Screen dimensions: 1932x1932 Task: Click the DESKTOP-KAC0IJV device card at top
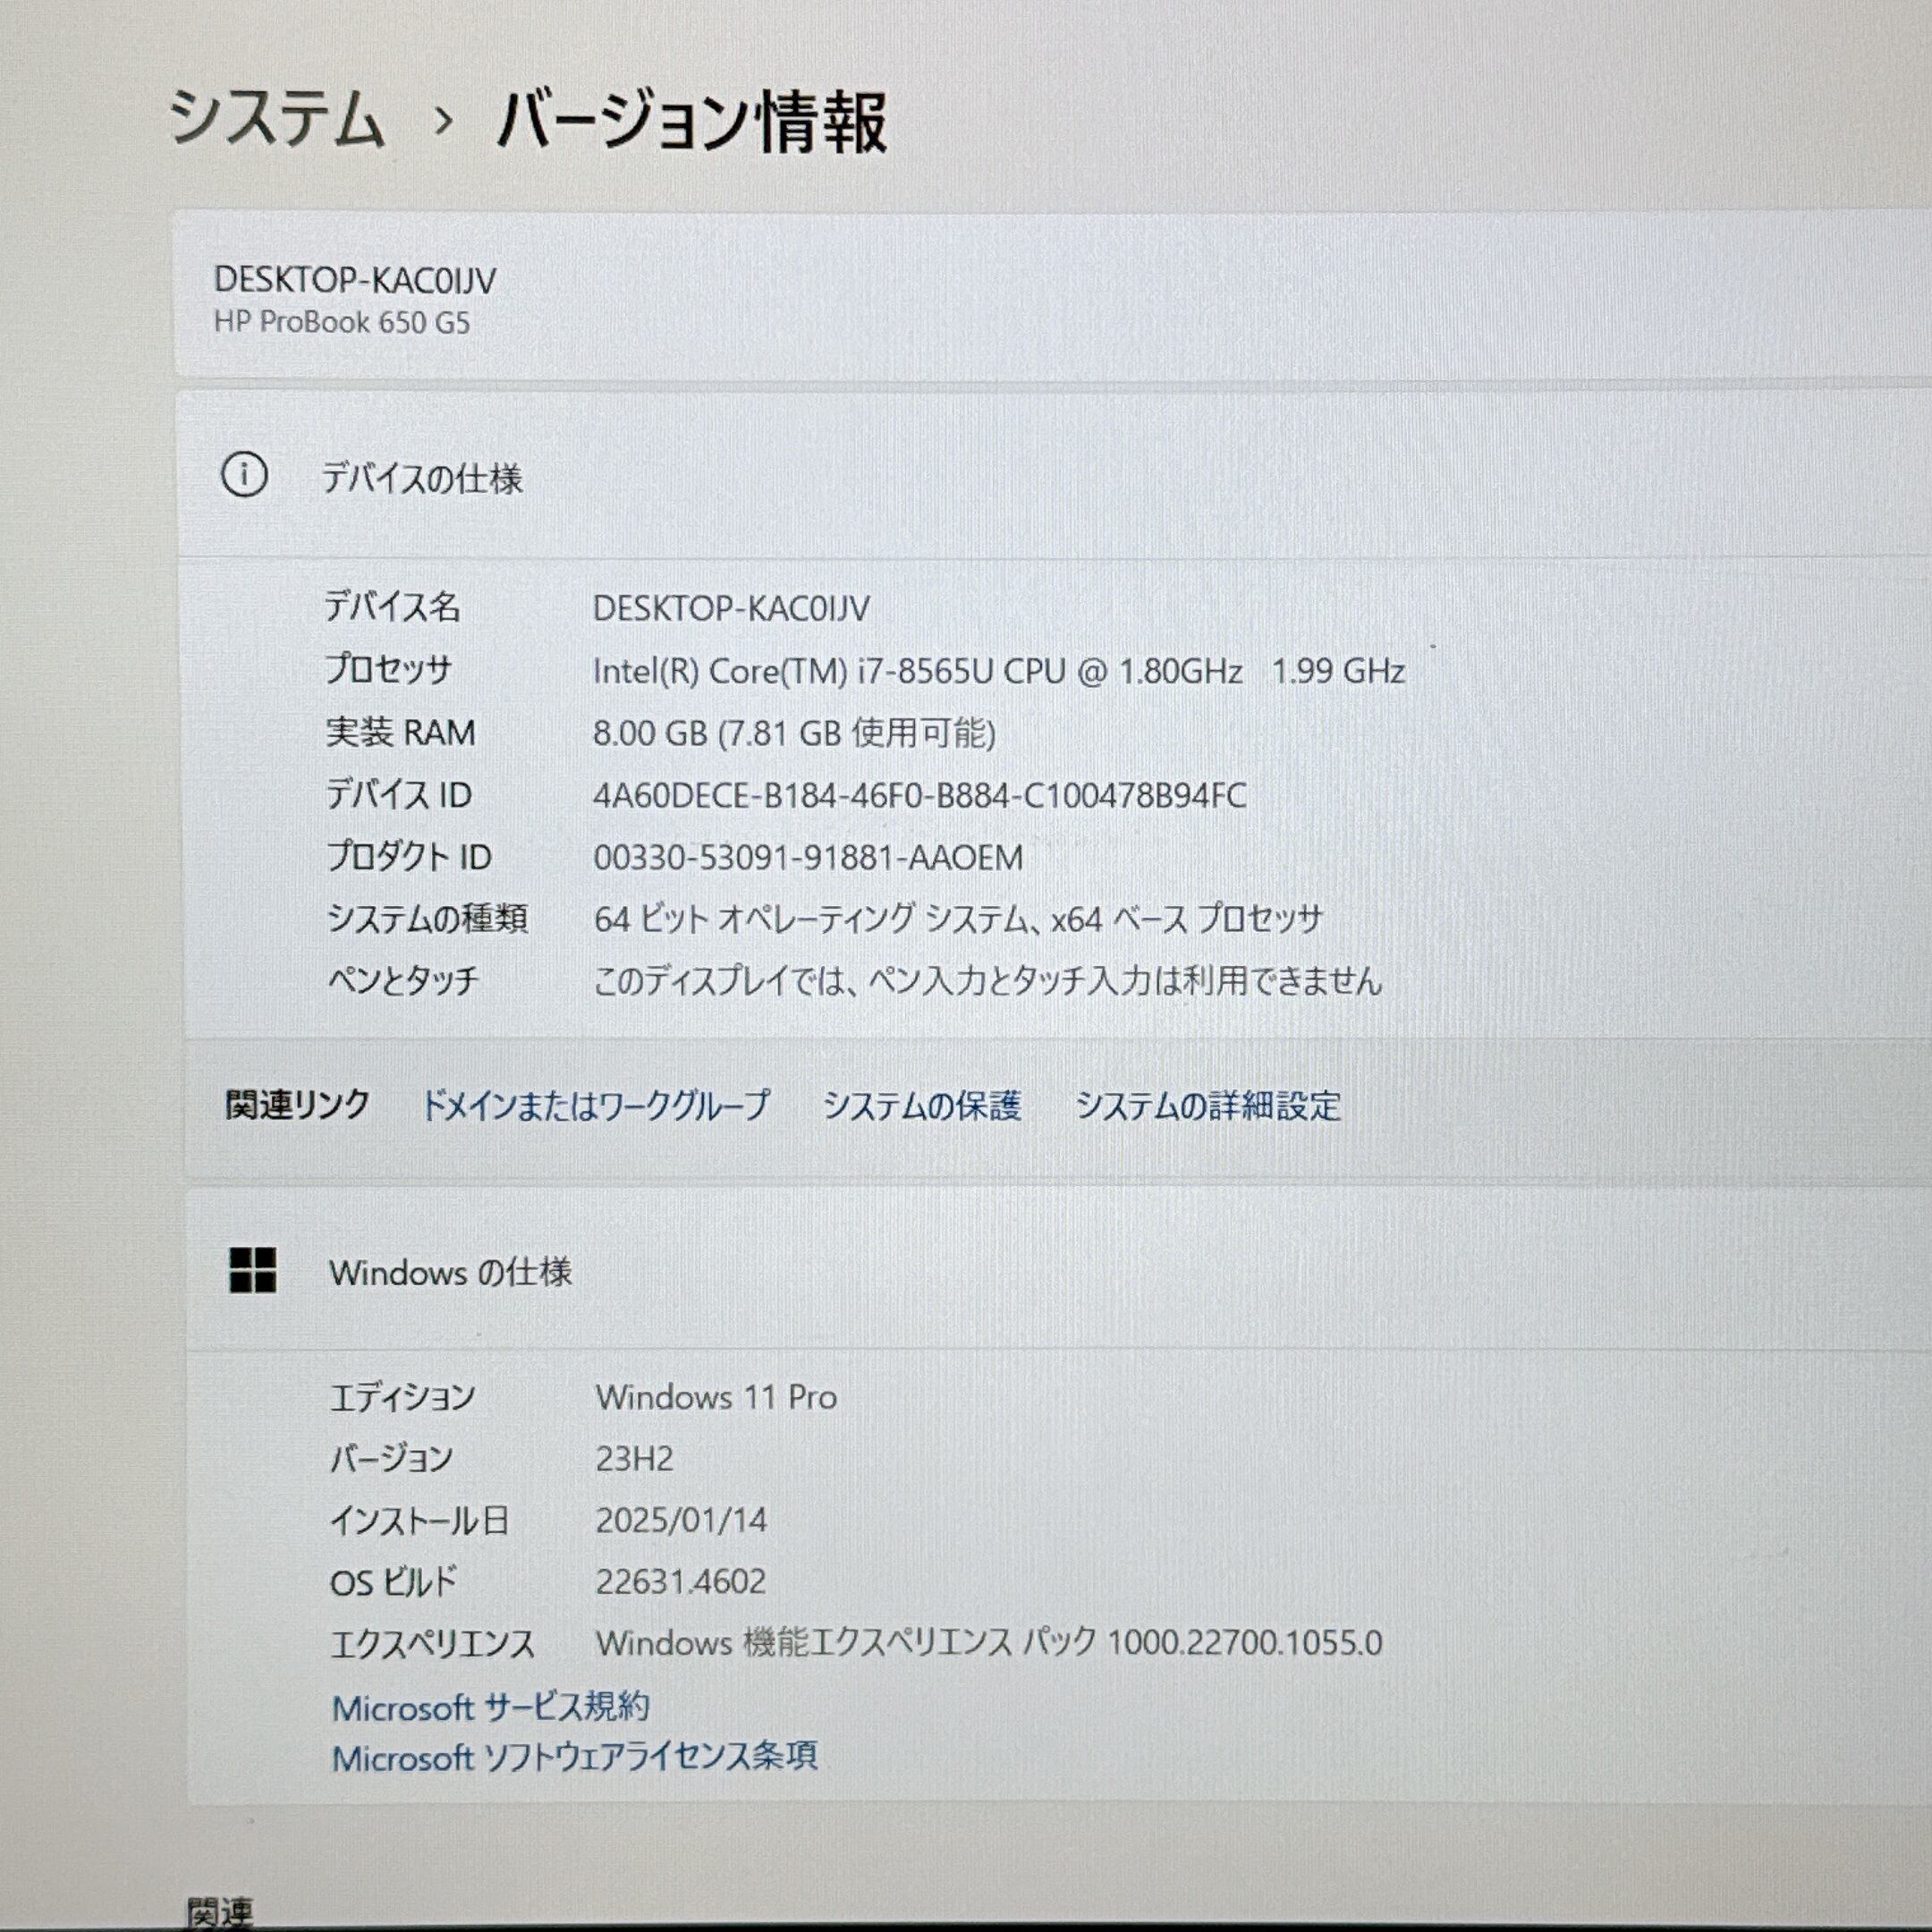[x=355, y=281]
